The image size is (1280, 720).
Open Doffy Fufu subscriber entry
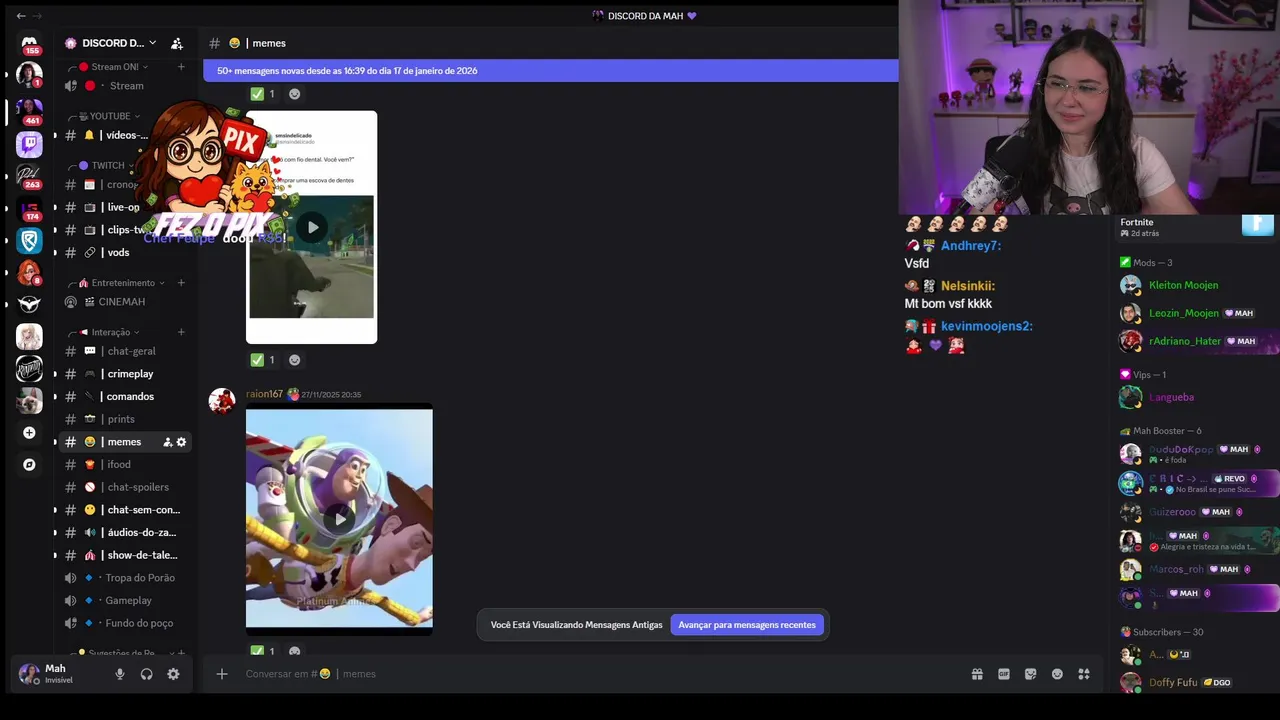click(x=1197, y=682)
